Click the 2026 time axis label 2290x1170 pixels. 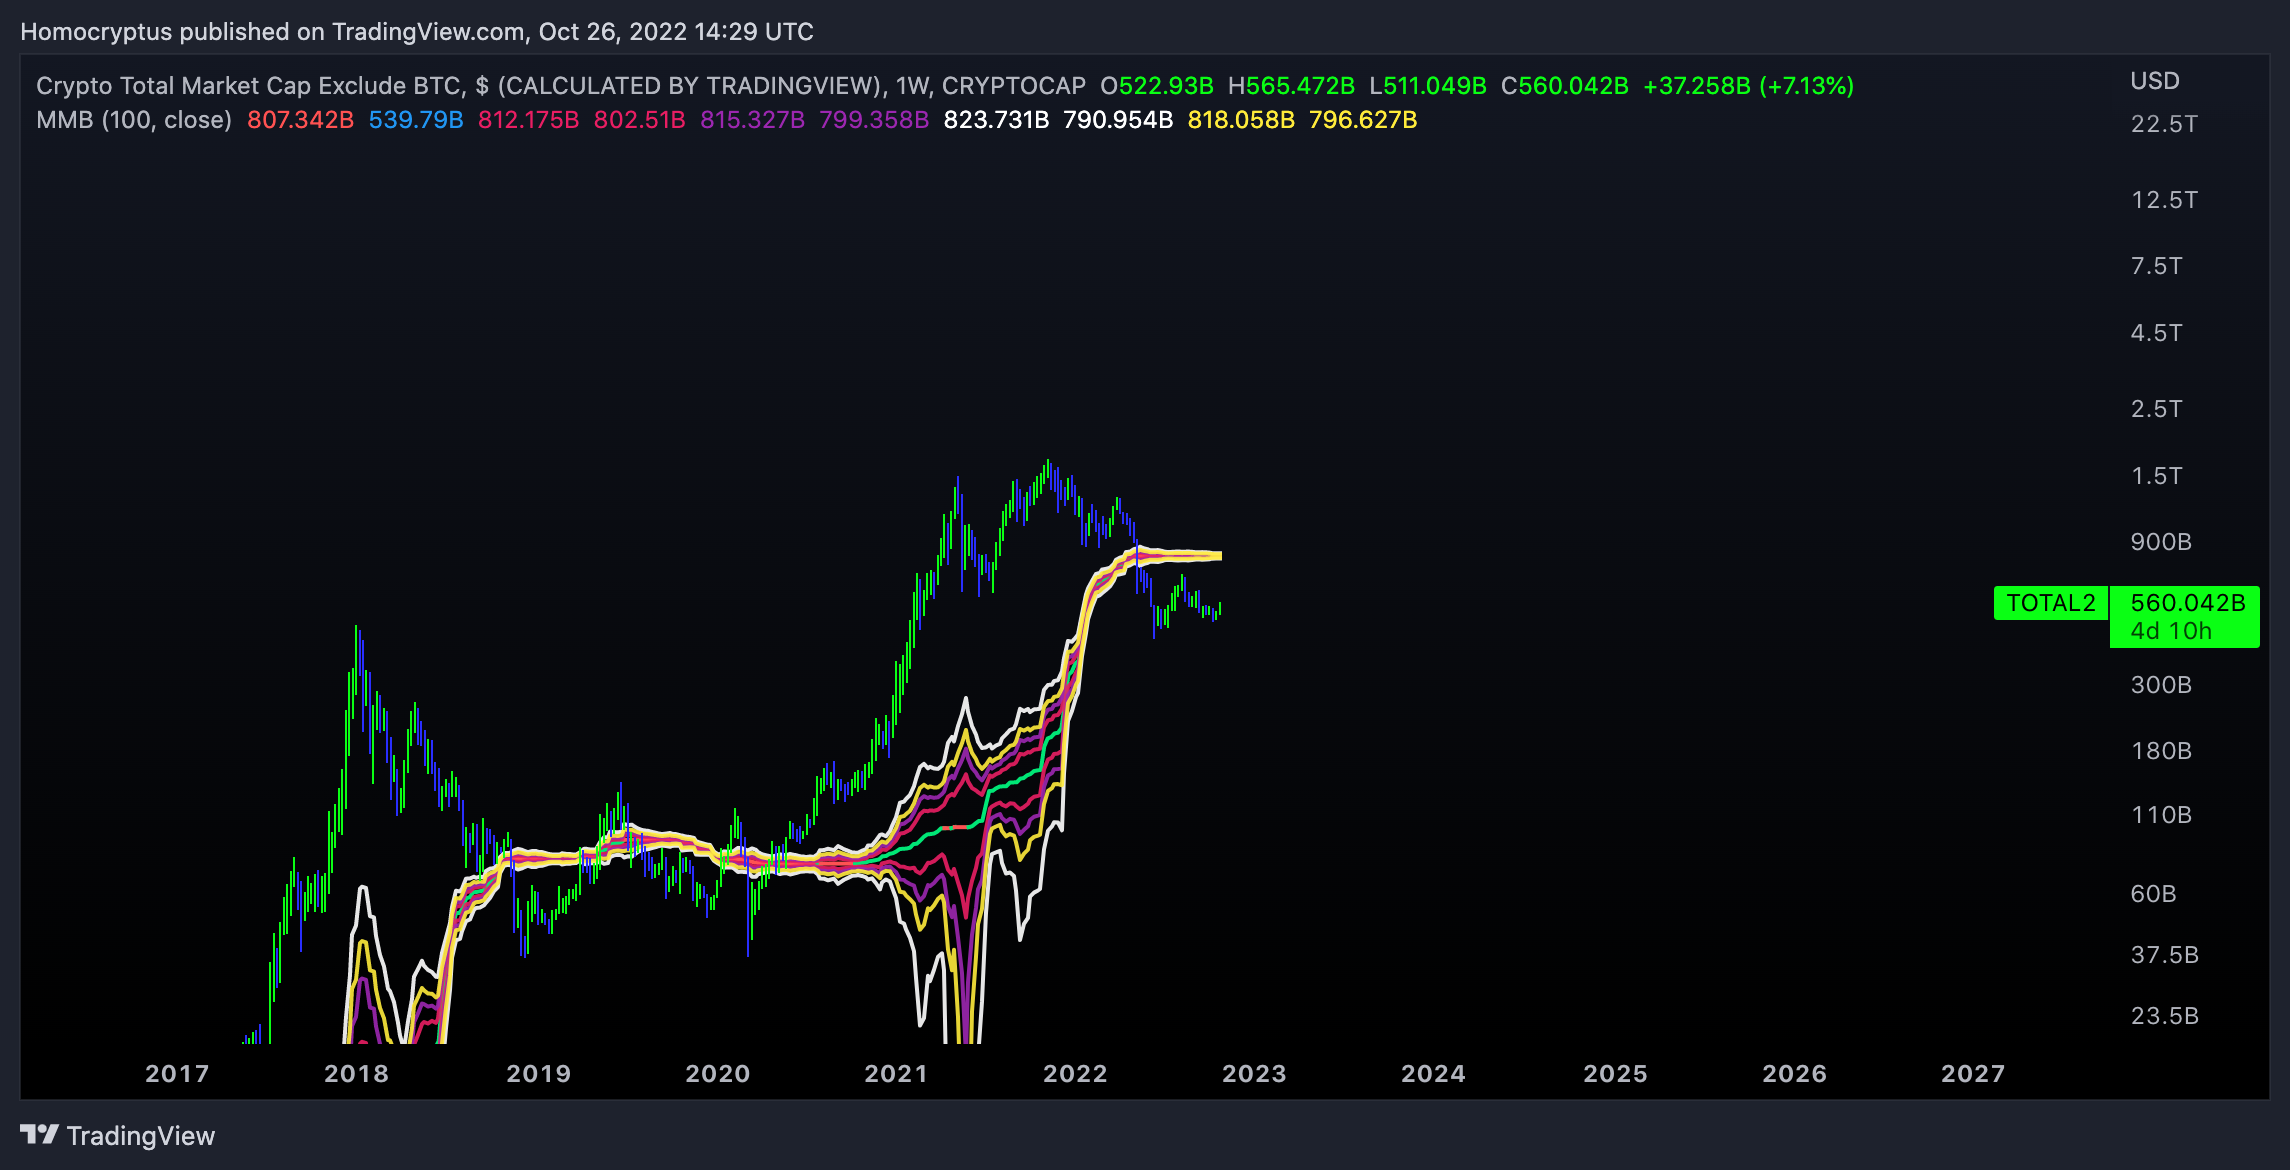tap(1794, 1074)
